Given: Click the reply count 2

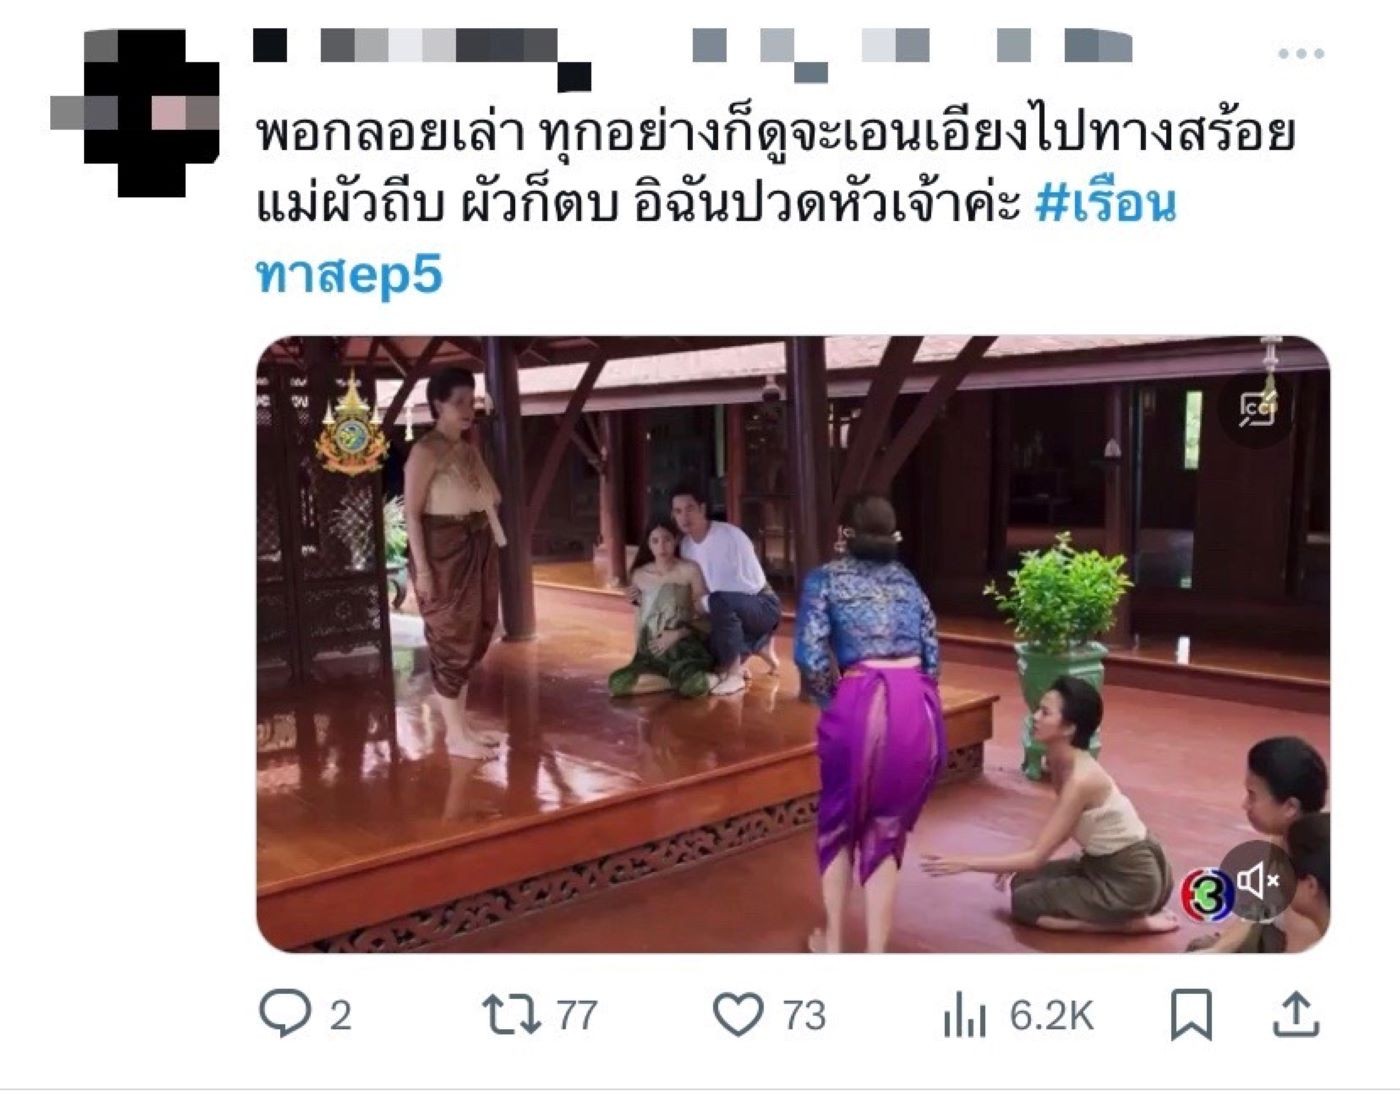Looking at the screenshot, I should click(x=340, y=1016).
